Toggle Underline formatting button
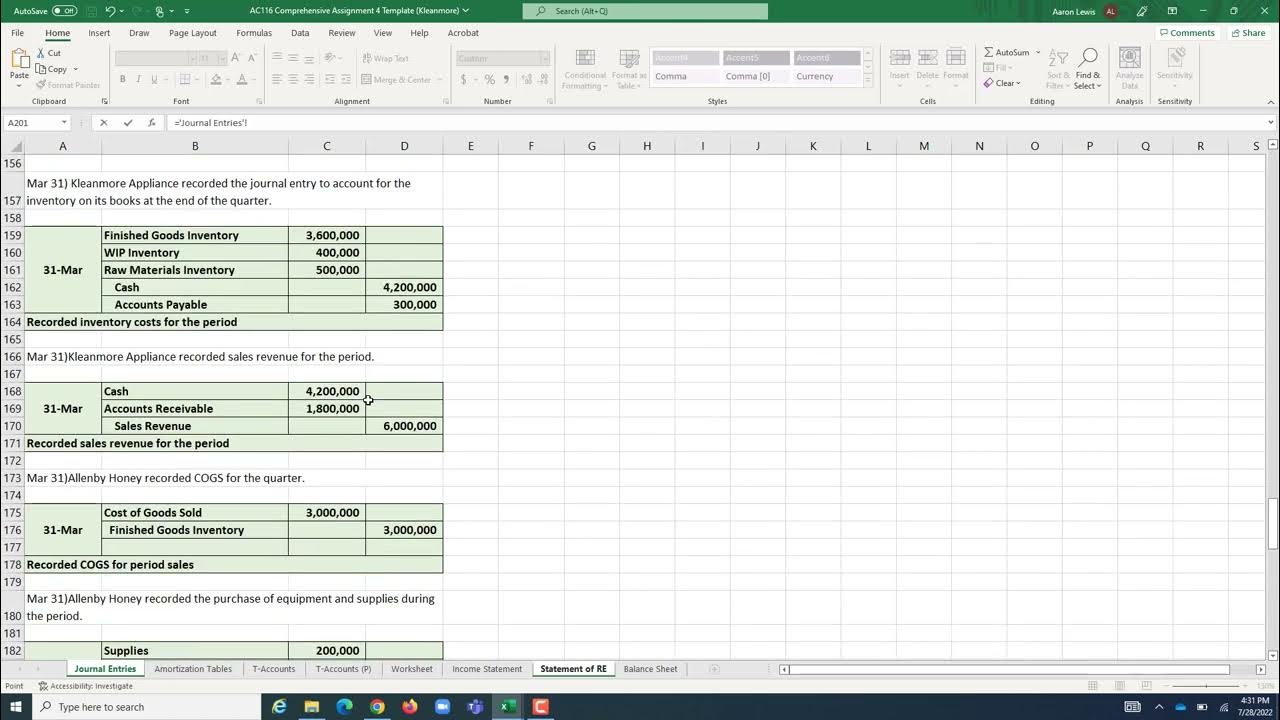This screenshot has width=1280, height=720. [x=154, y=79]
